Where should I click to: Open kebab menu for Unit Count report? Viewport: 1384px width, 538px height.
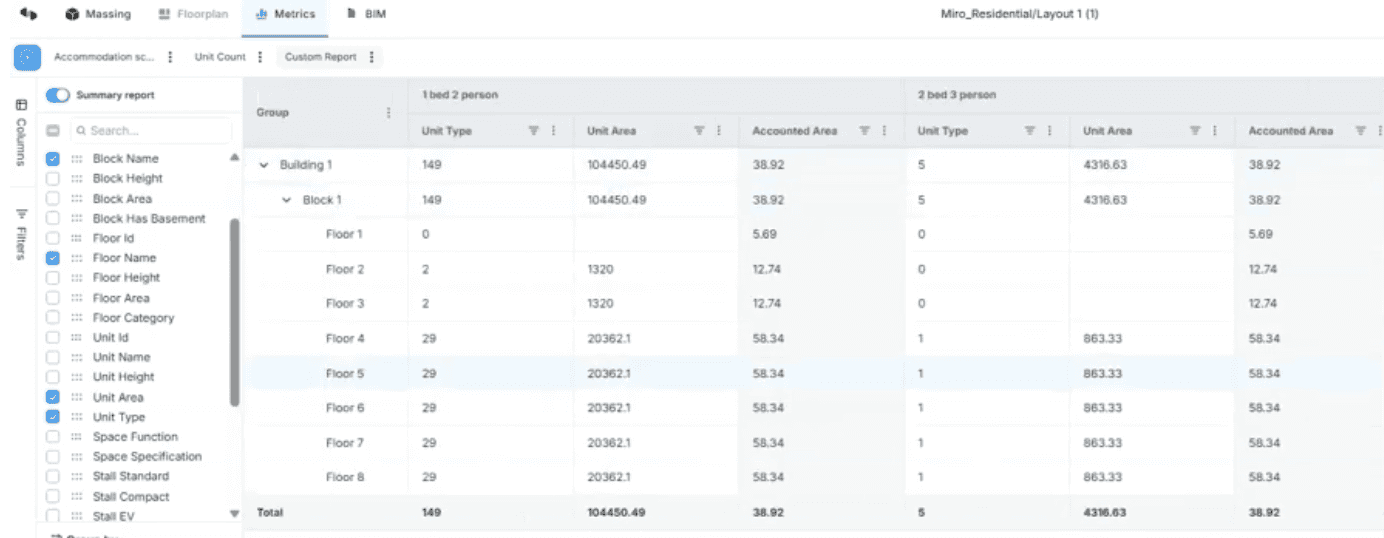point(260,57)
